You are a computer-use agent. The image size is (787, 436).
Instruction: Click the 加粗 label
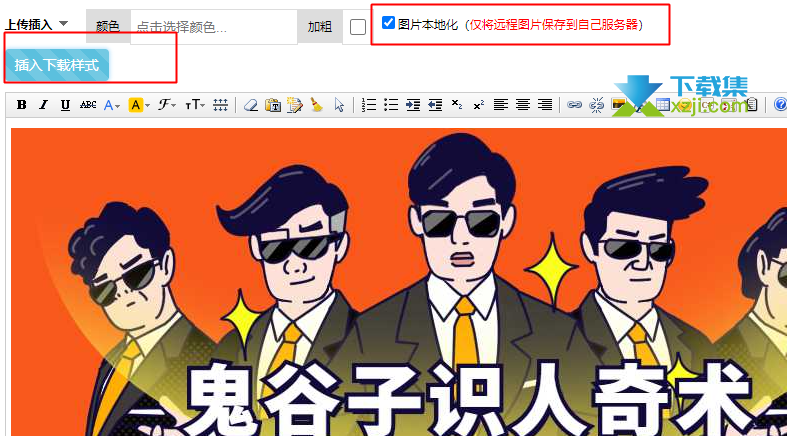click(x=320, y=27)
